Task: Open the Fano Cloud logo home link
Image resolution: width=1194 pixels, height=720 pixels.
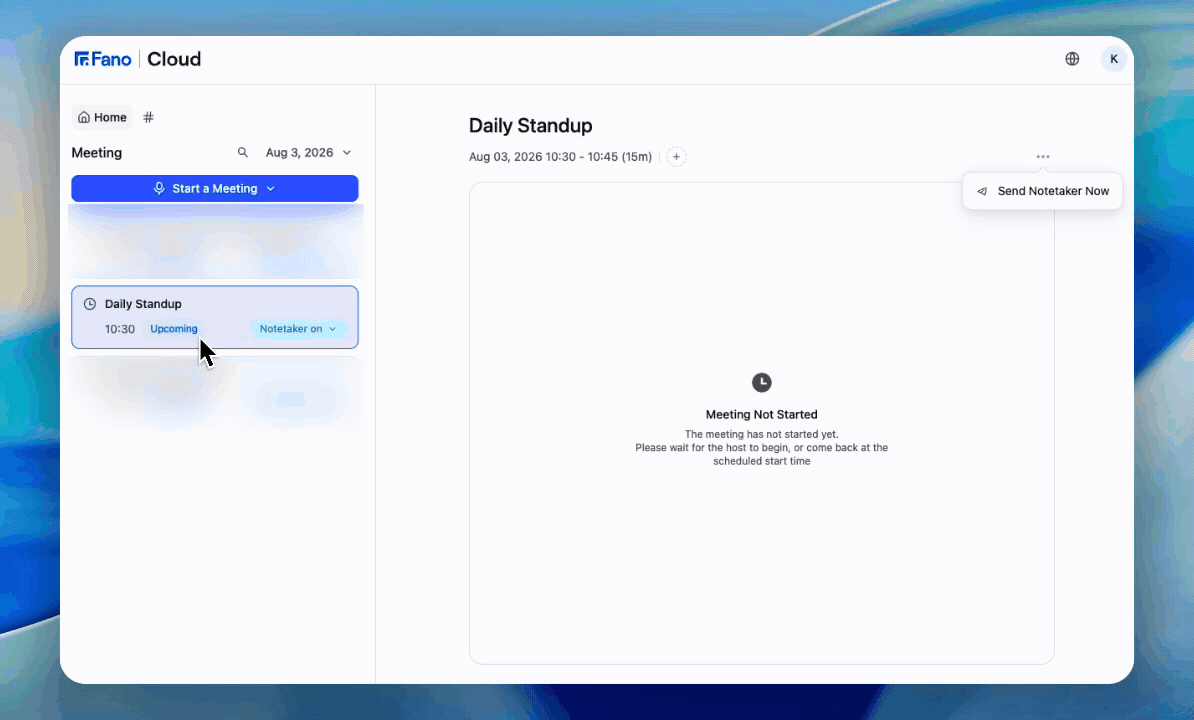Action: 138,59
